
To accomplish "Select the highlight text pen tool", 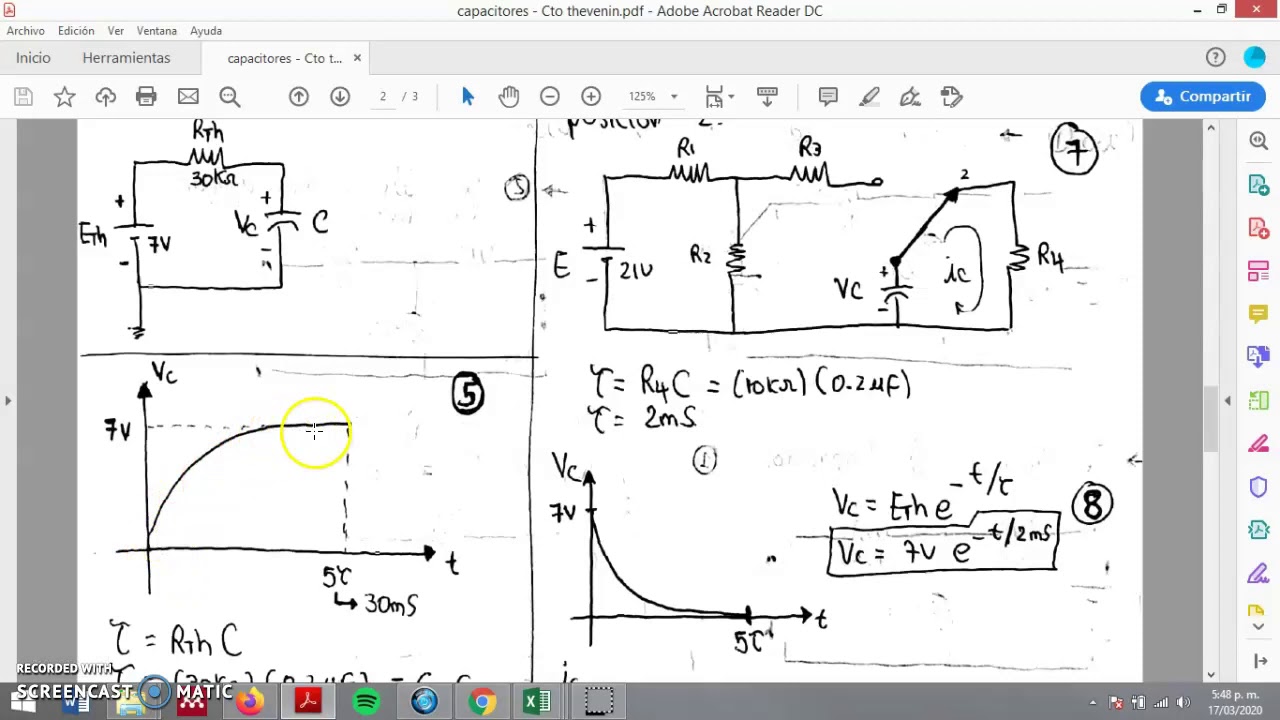I will coord(869,96).
